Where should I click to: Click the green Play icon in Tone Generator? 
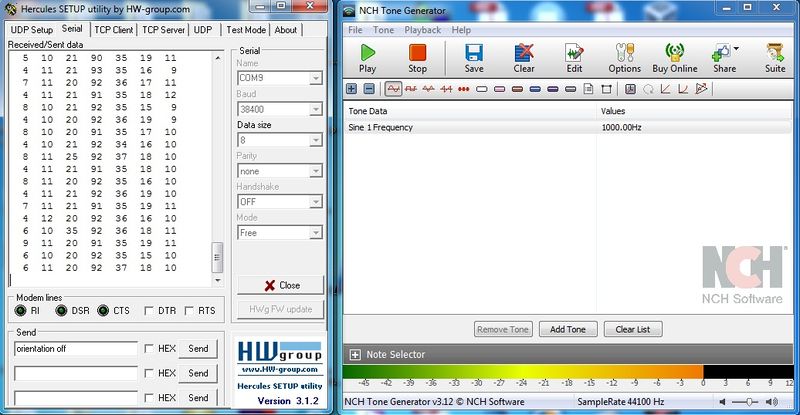(x=367, y=53)
